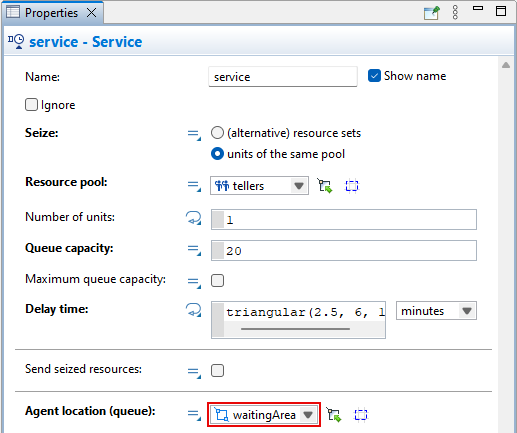Select tellers pool from graphical editor icon

pyautogui.click(x=325, y=186)
